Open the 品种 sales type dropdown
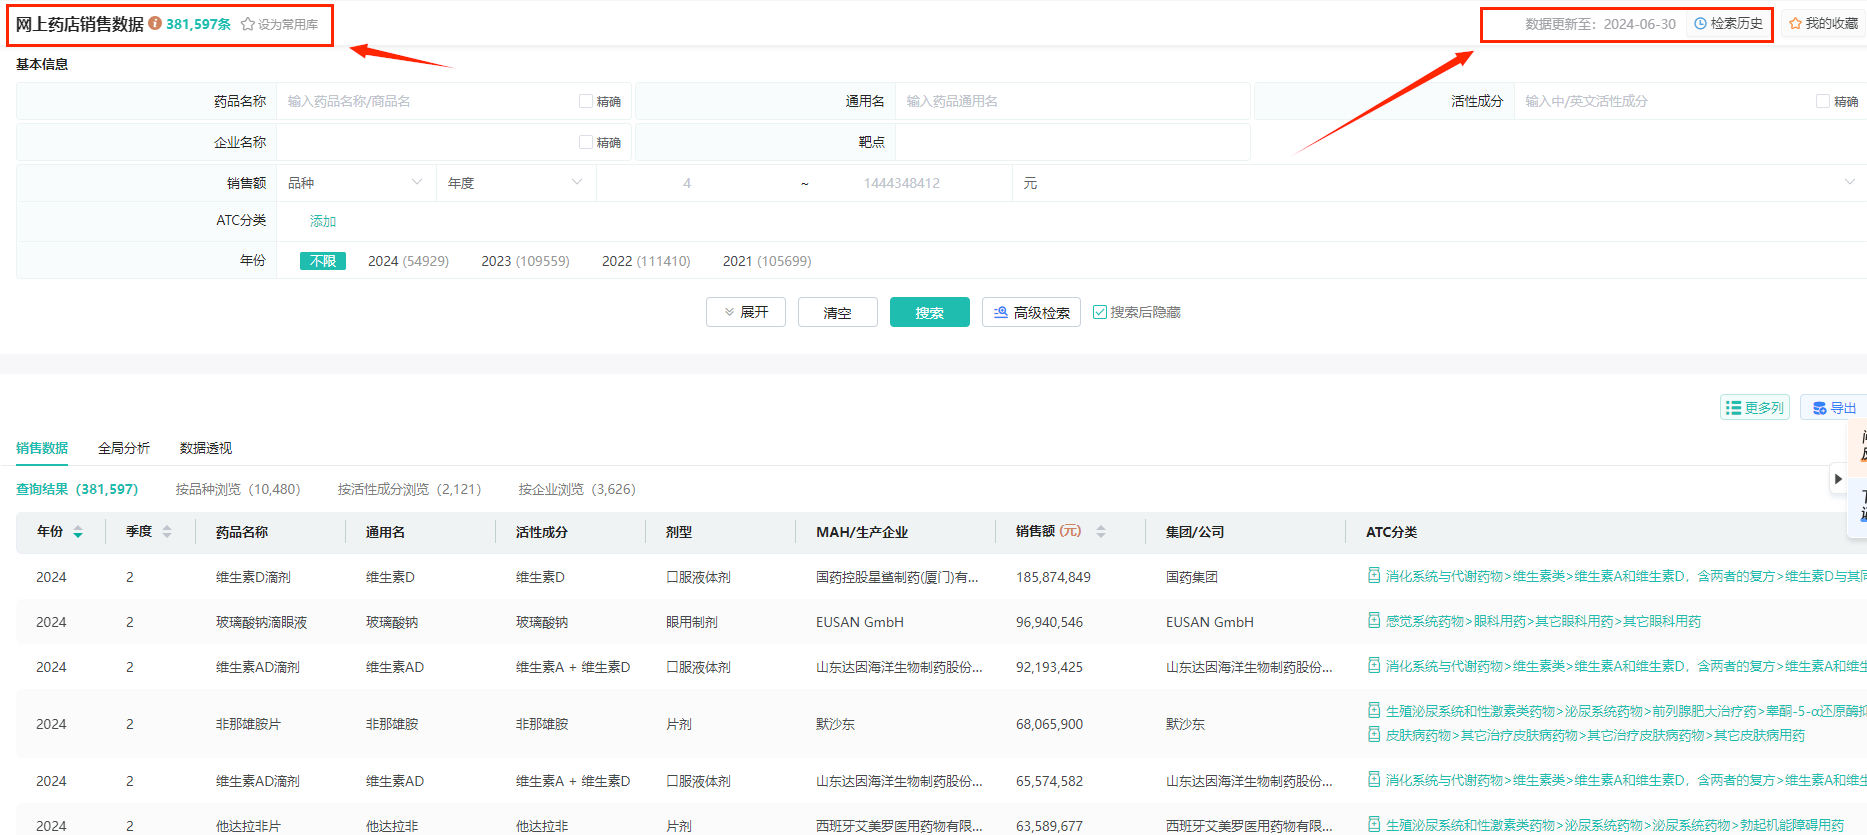 tap(355, 183)
